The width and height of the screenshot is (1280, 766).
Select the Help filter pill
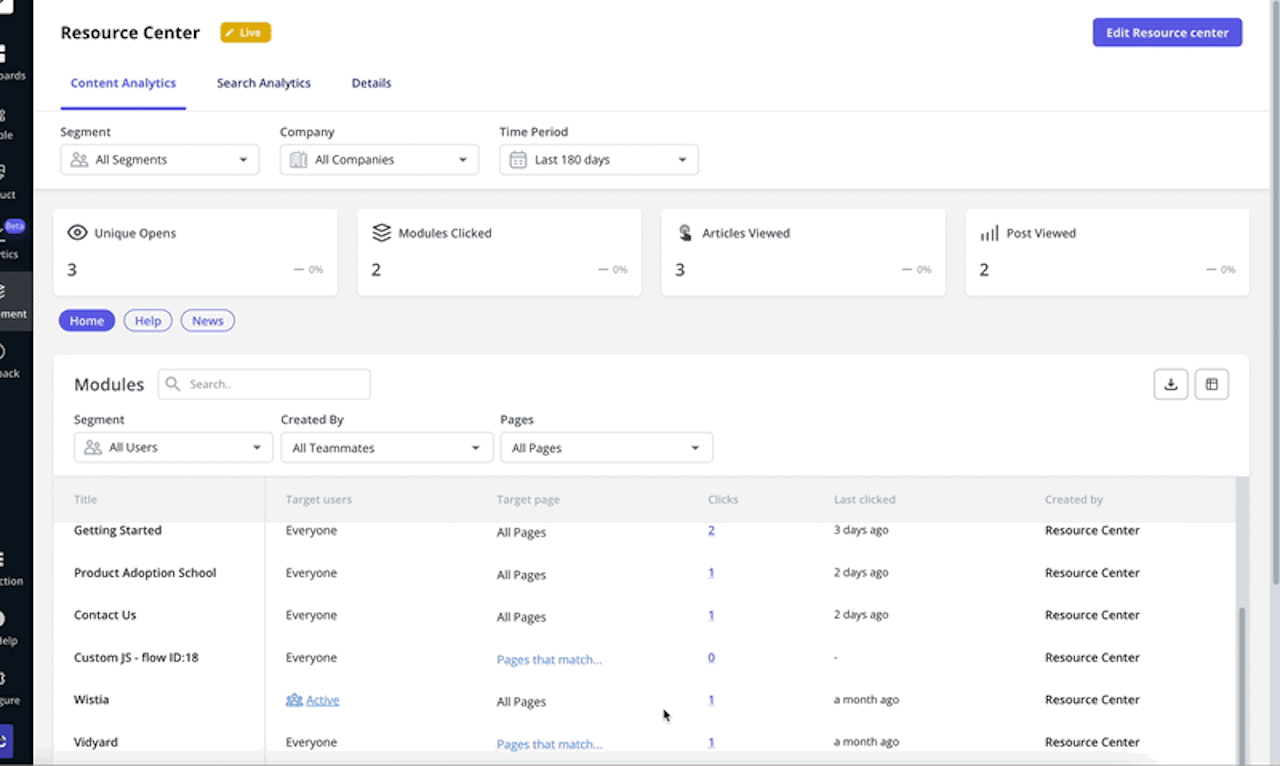point(148,321)
